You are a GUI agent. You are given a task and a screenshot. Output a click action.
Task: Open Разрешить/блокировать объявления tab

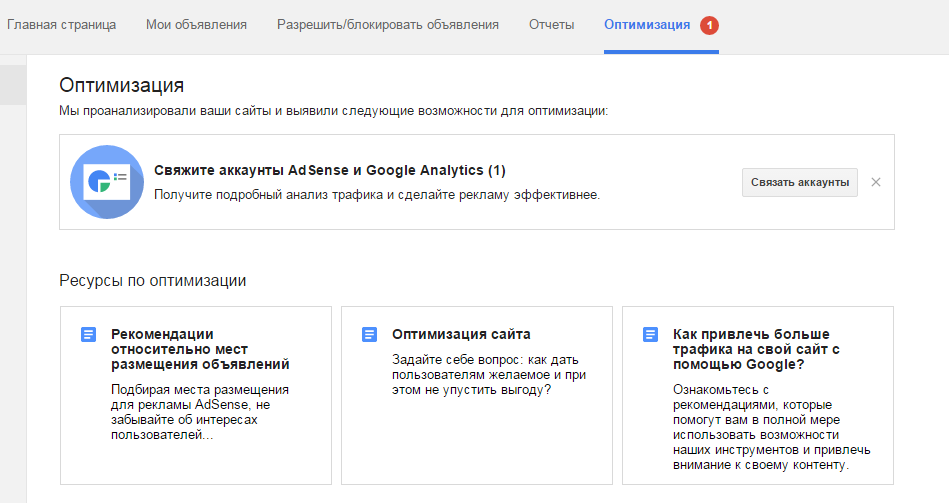coord(388,24)
